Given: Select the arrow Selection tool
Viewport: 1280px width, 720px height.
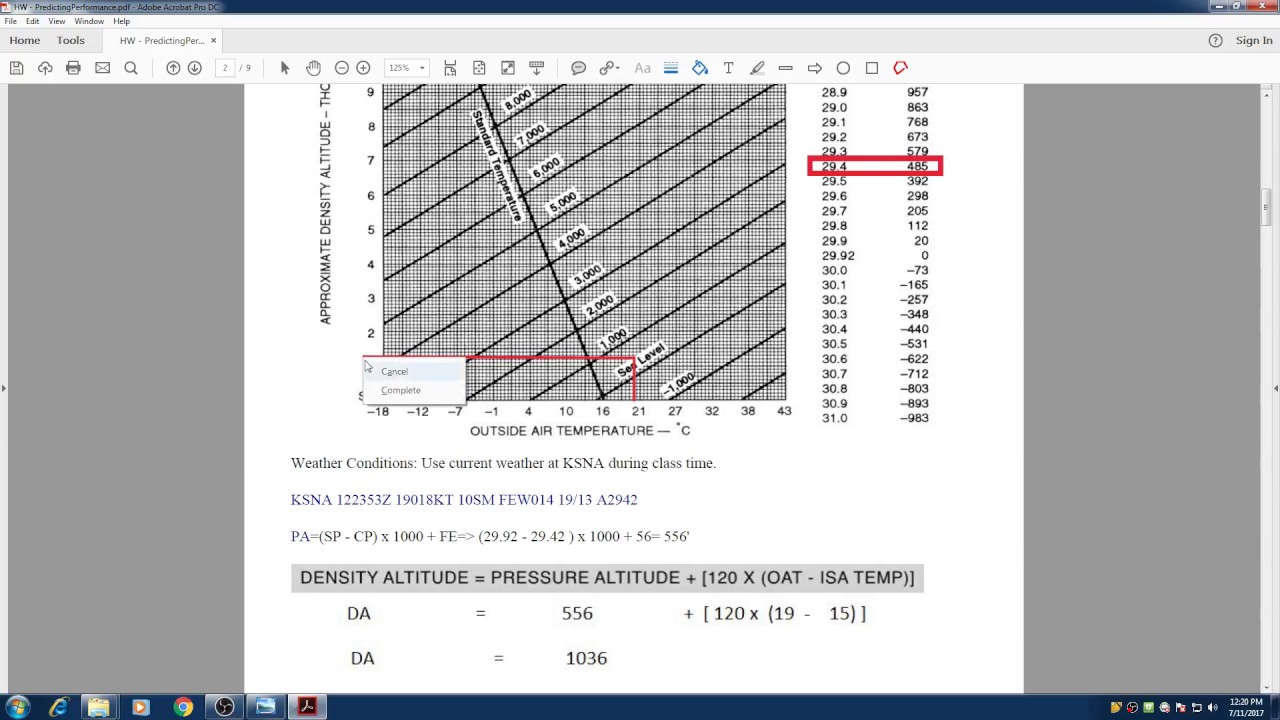Looking at the screenshot, I should tap(285, 68).
